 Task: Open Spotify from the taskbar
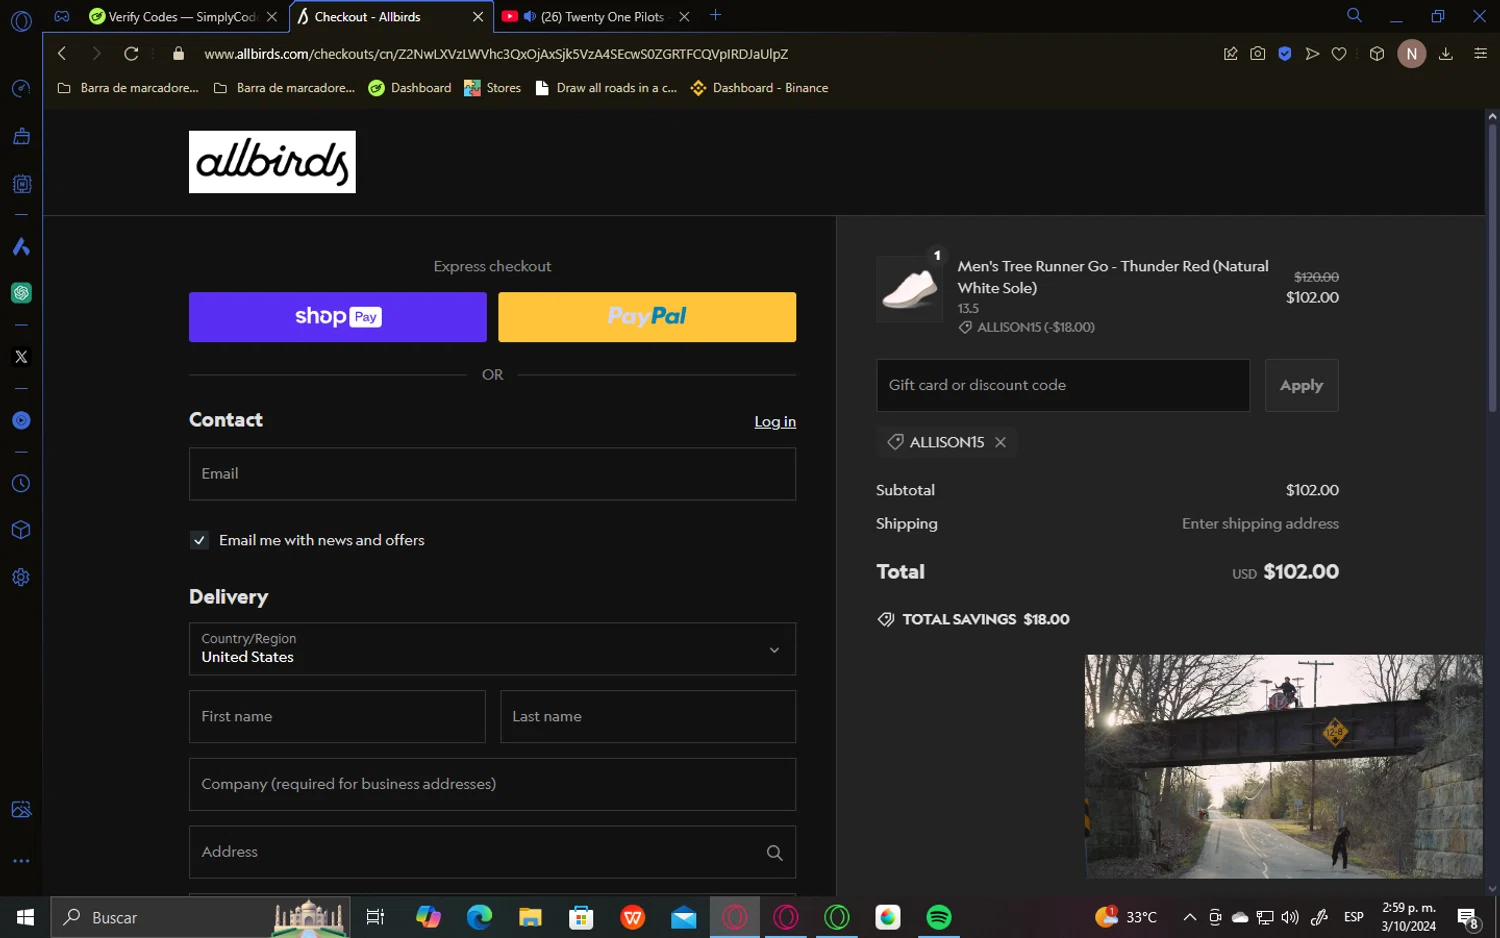coord(939,917)
